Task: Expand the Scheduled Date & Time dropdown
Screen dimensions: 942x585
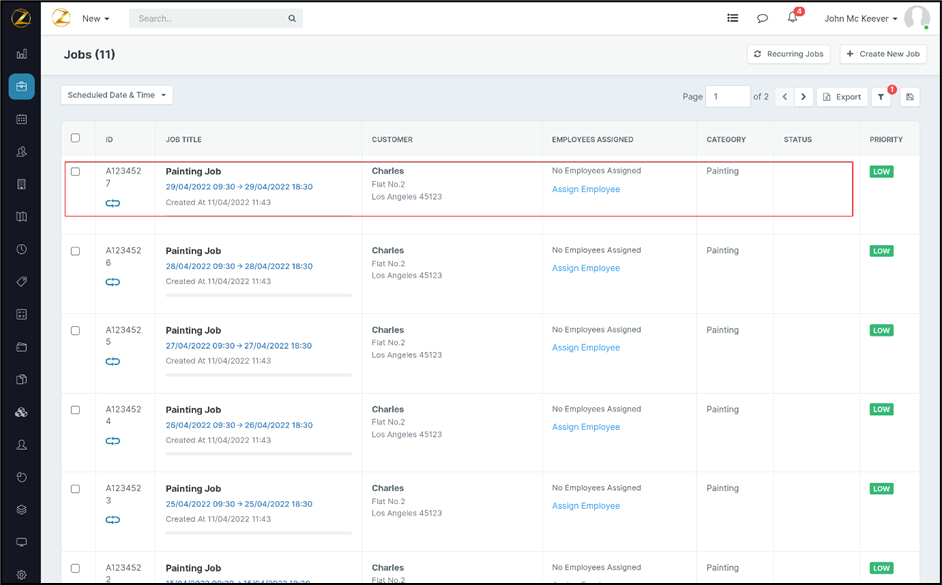Action: click(116, 95)
